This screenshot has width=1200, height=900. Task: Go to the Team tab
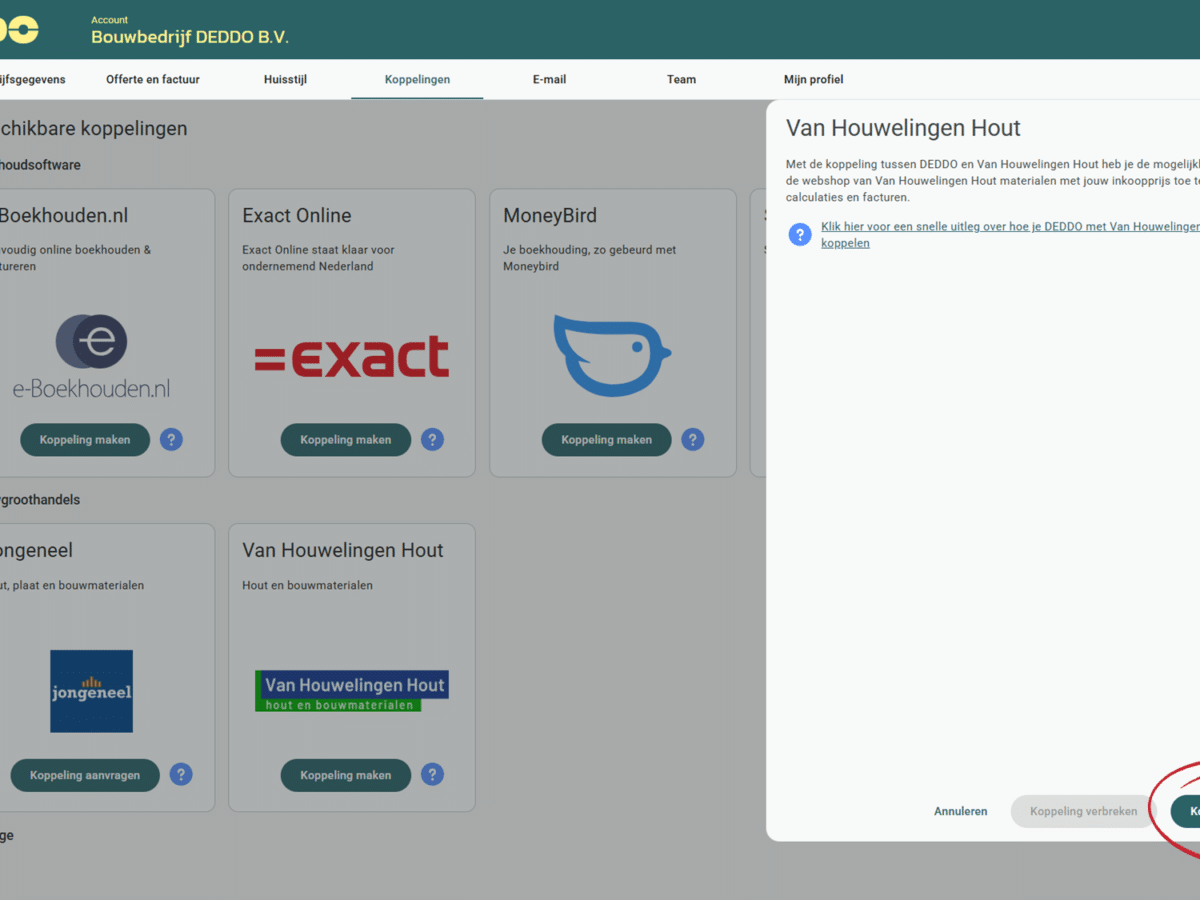pyautogui.click(x=681, y=79)
